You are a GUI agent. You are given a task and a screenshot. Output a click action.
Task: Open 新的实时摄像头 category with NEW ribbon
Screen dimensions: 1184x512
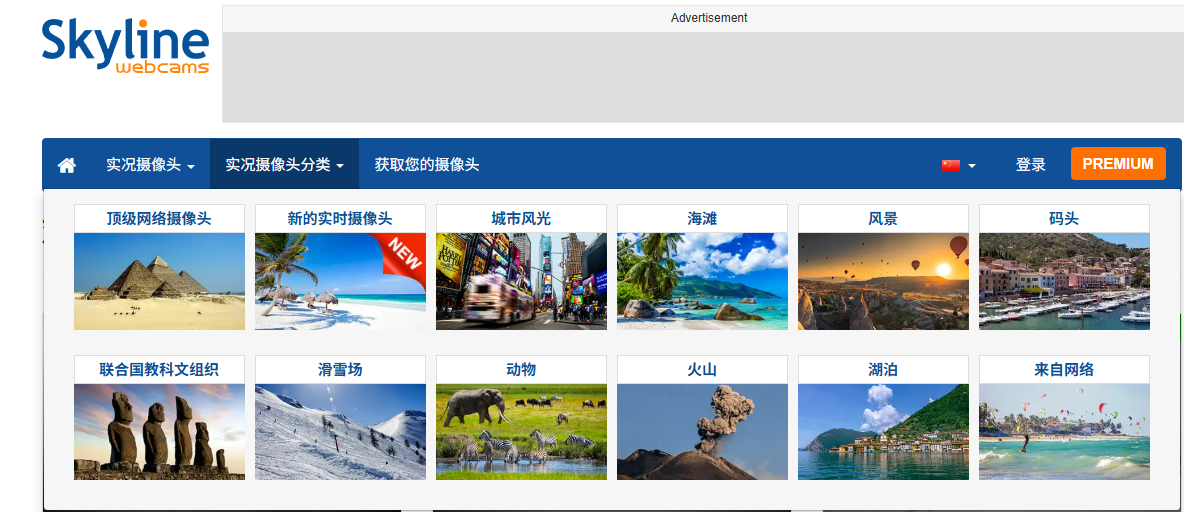click(x=340, y=281)
